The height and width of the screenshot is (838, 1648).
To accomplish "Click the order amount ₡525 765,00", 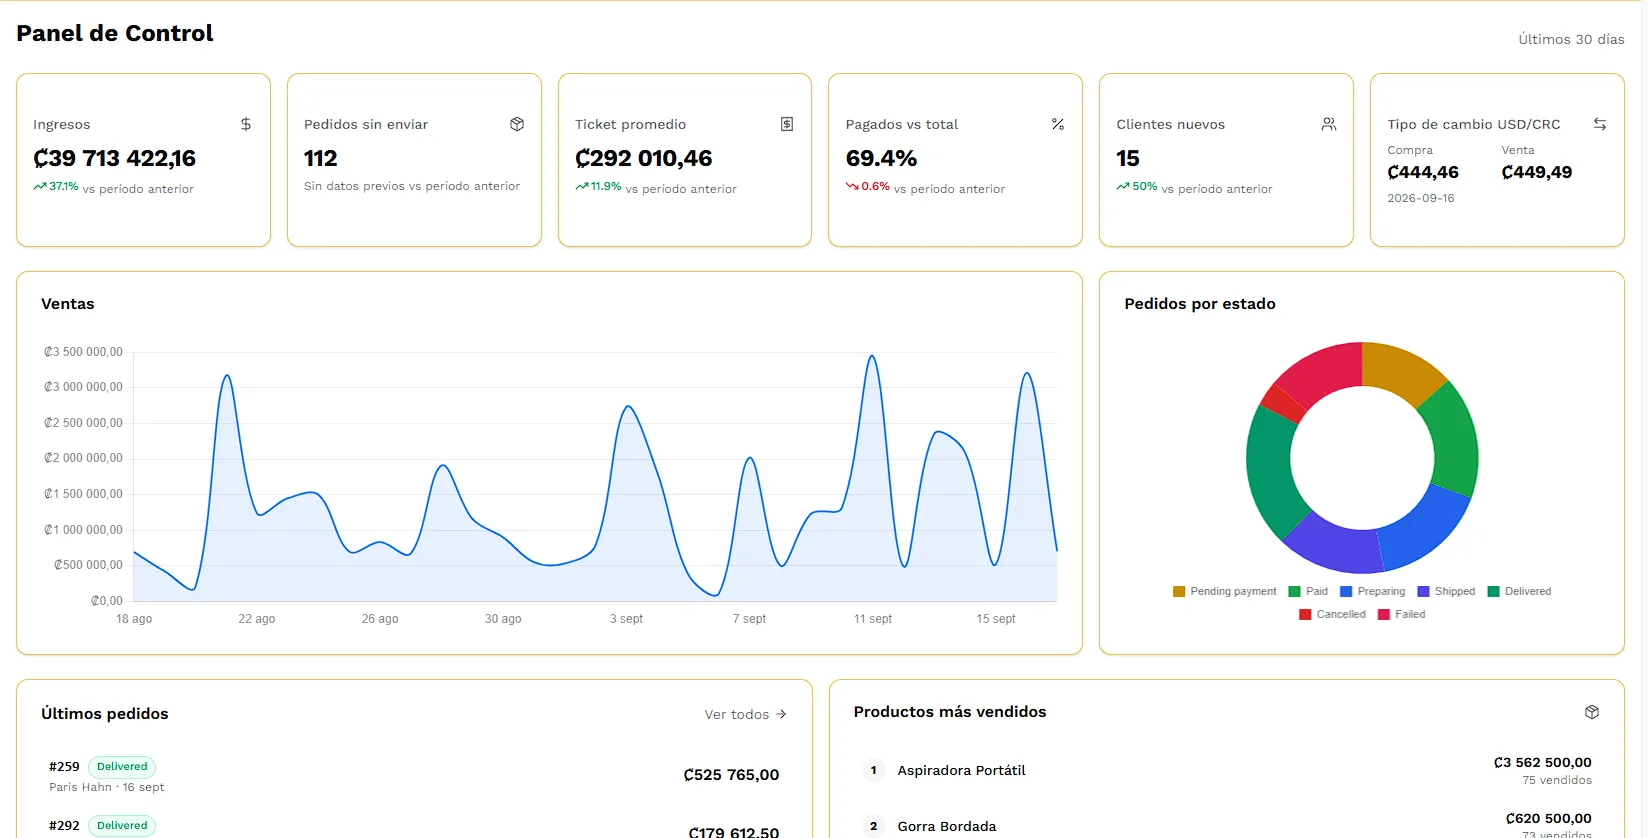I will [x=731, y=775].
